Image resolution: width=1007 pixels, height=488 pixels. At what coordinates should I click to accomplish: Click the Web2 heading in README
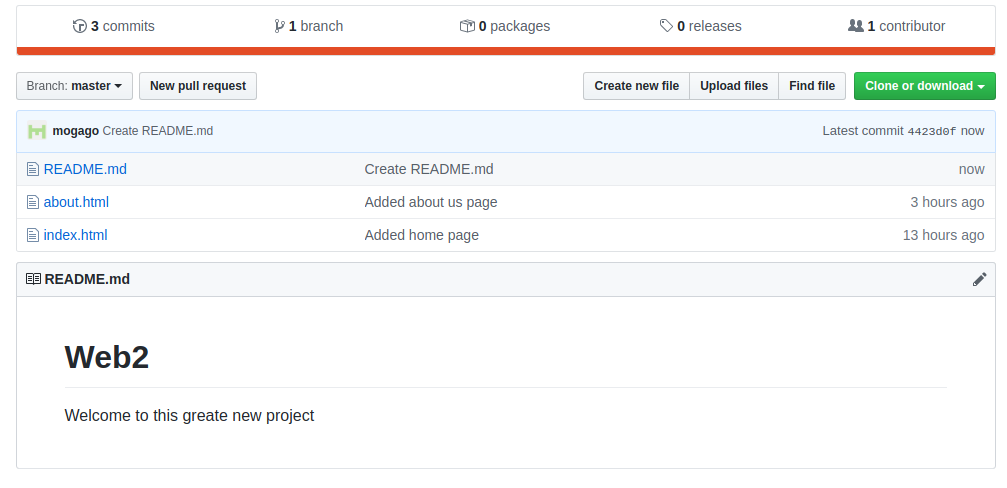point(107,357)
